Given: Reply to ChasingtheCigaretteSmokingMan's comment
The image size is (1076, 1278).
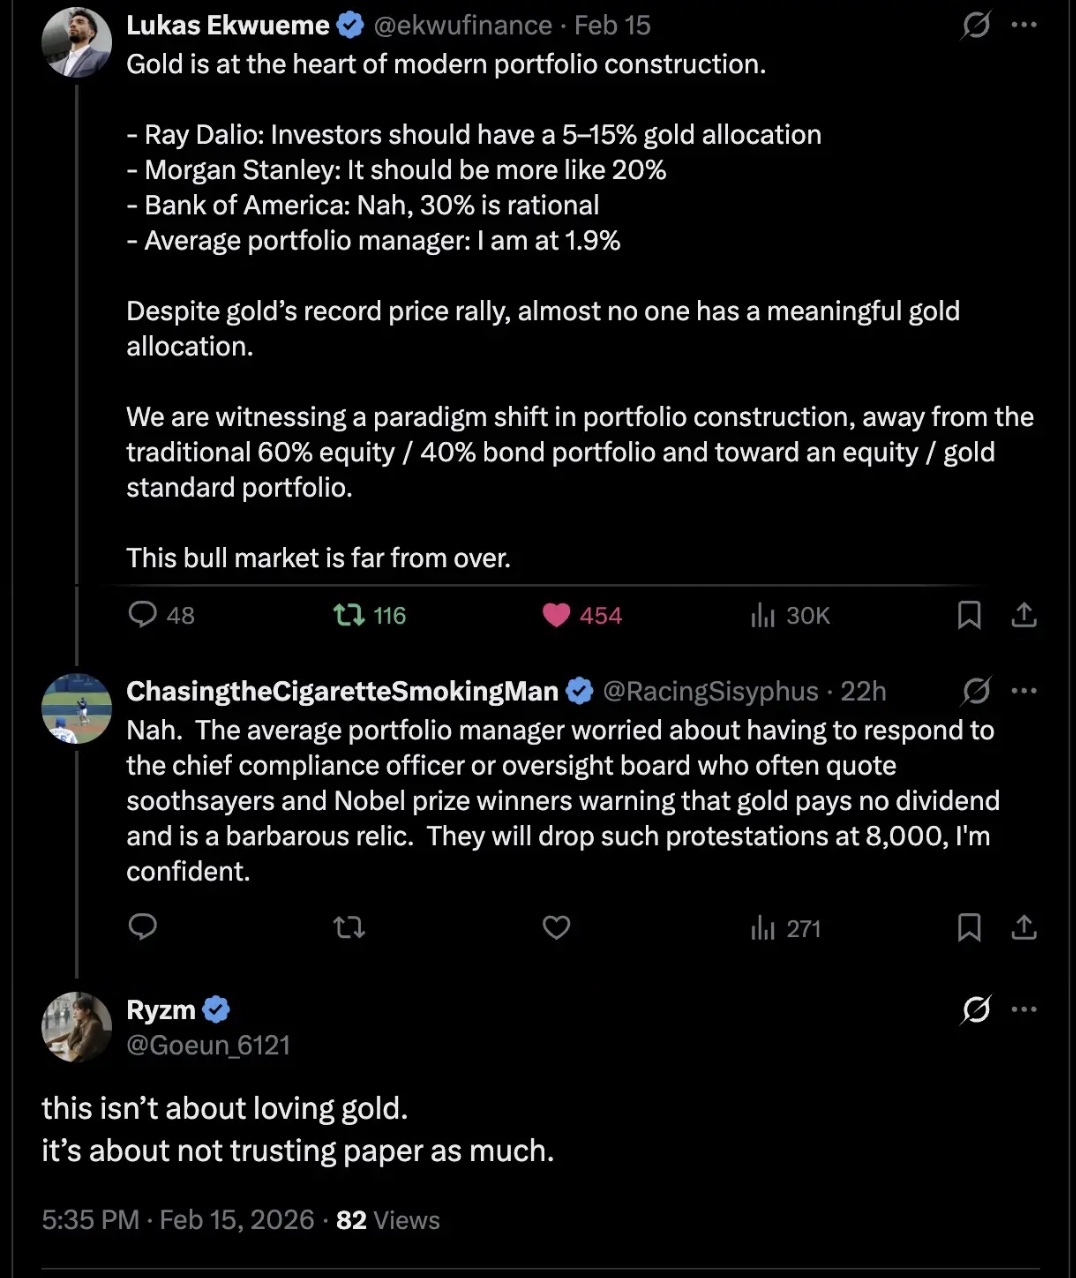Looking at the screenshot, I should pos(143,928).
